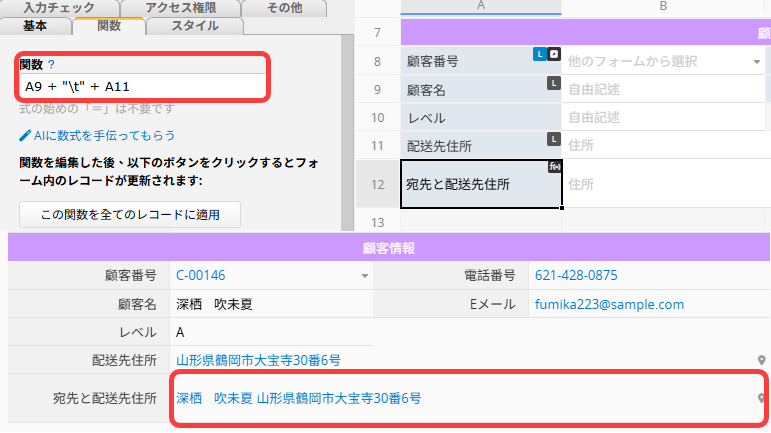
Task: Click the email fumika223@sample.com link
Action: click(x=609, y=304)
